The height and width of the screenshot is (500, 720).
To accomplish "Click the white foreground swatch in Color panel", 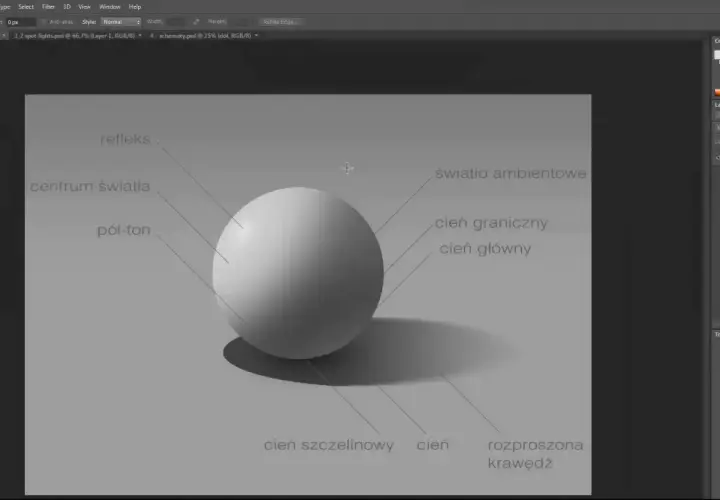I will [717, 55].
